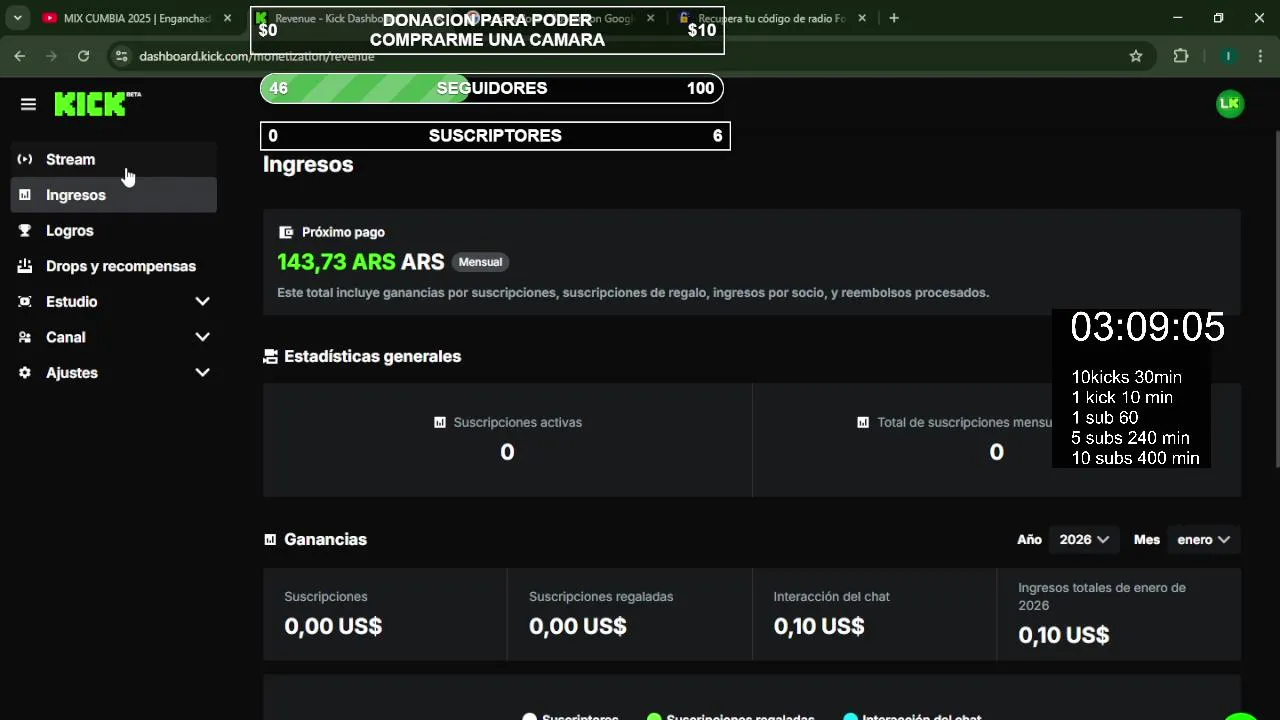Screen dimensions: 1280x720
Task: Open a new browser tab
Action: (x=894, y=18)
